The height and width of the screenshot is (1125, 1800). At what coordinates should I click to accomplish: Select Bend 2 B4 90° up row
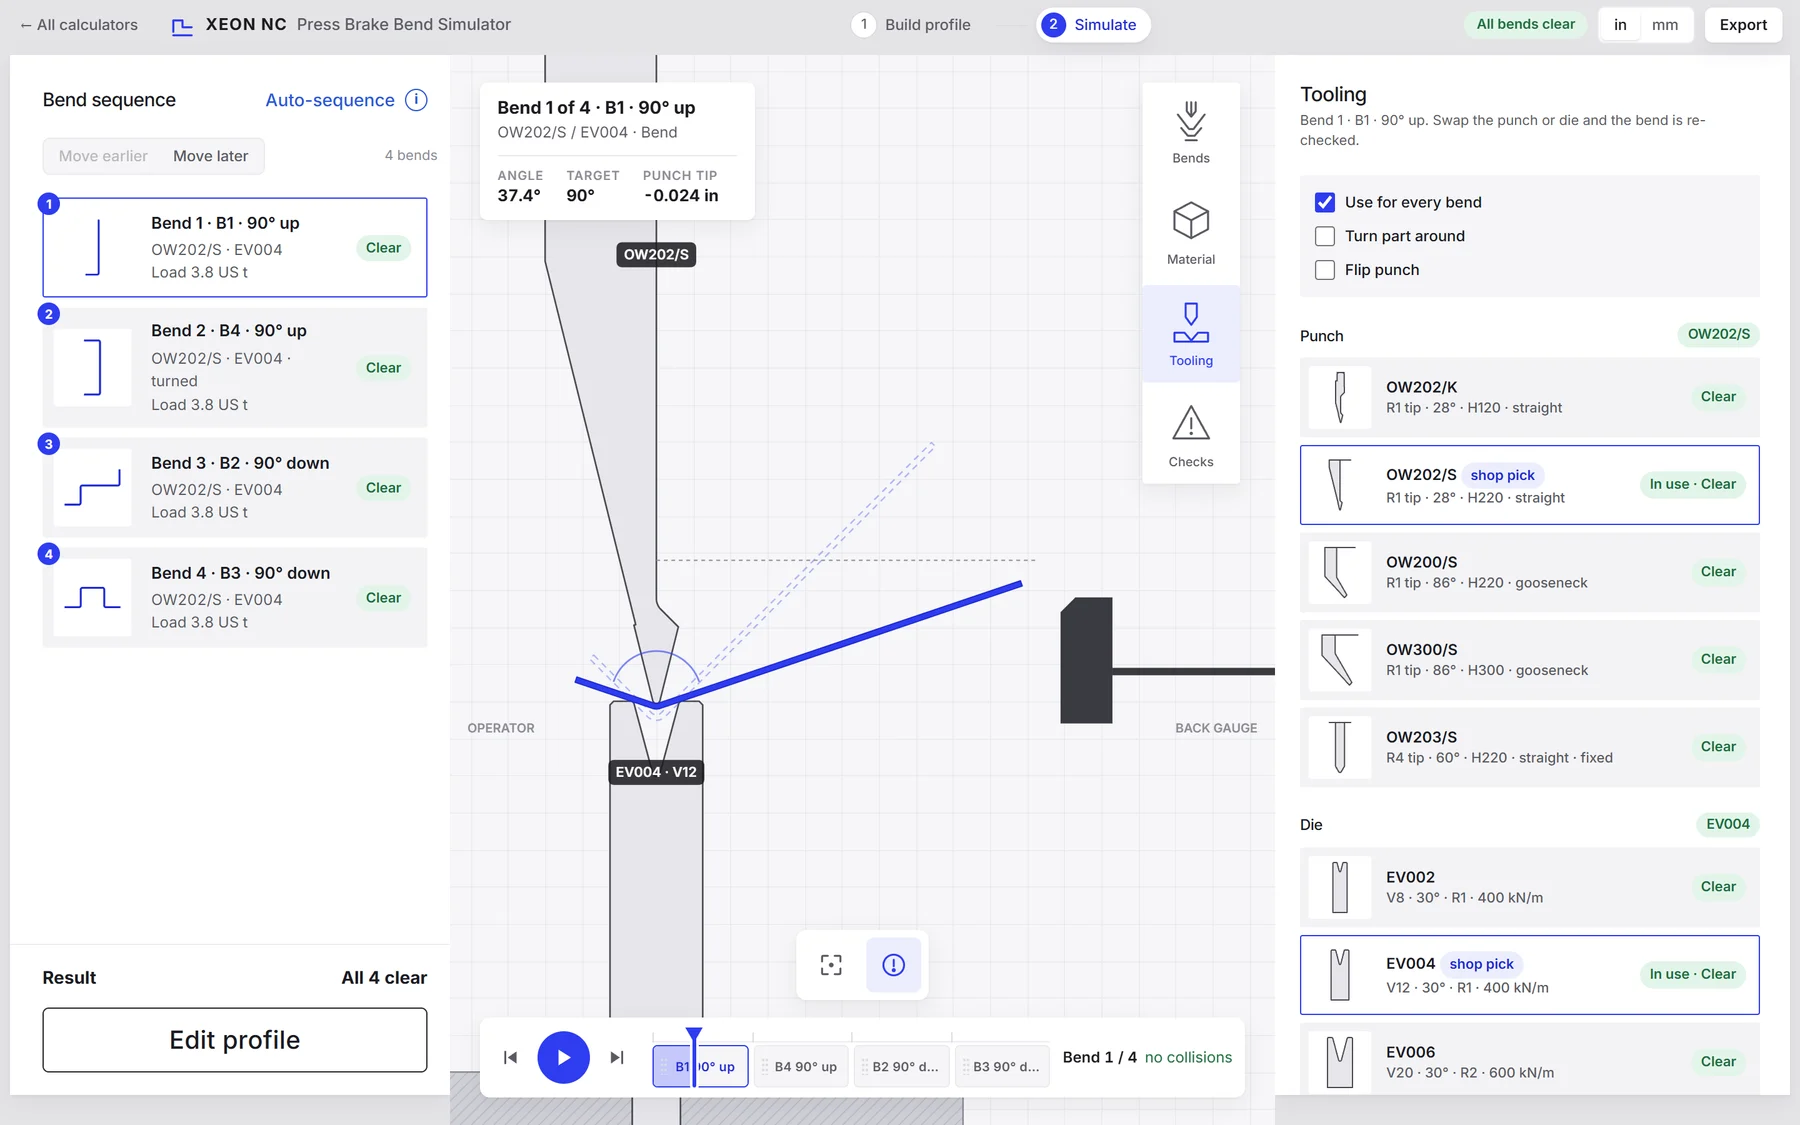[x=235, y=368]
